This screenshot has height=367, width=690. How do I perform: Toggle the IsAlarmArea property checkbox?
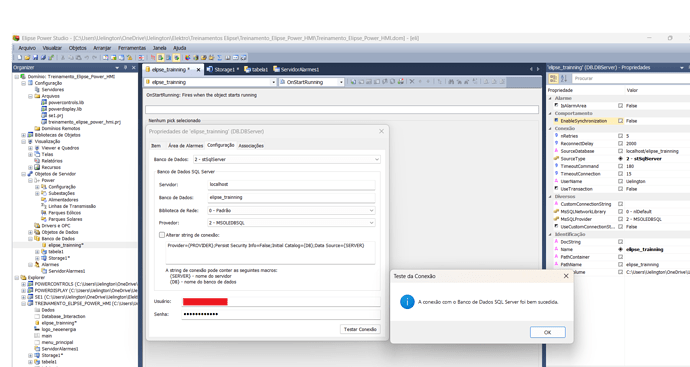point(620,106)
